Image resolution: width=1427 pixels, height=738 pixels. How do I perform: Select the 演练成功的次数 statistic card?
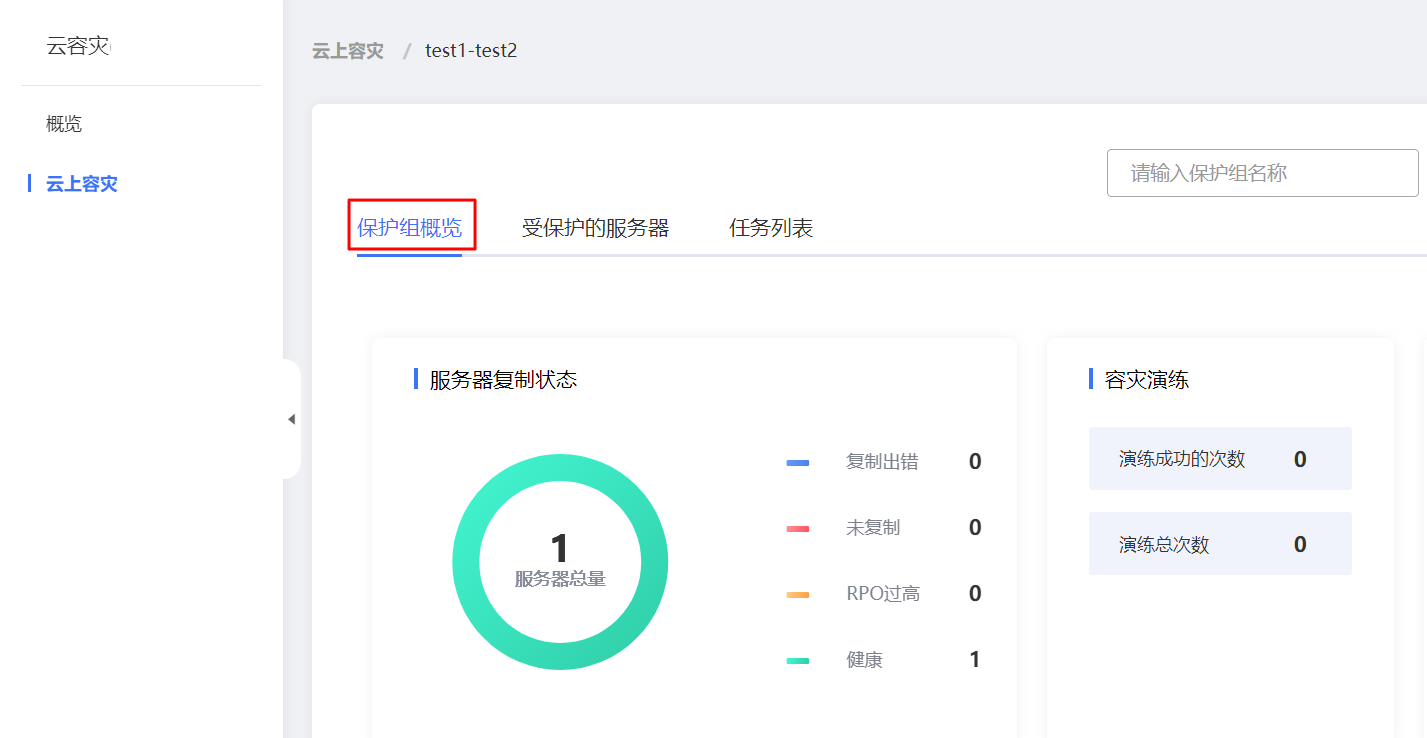click(x=1220, y=459)
